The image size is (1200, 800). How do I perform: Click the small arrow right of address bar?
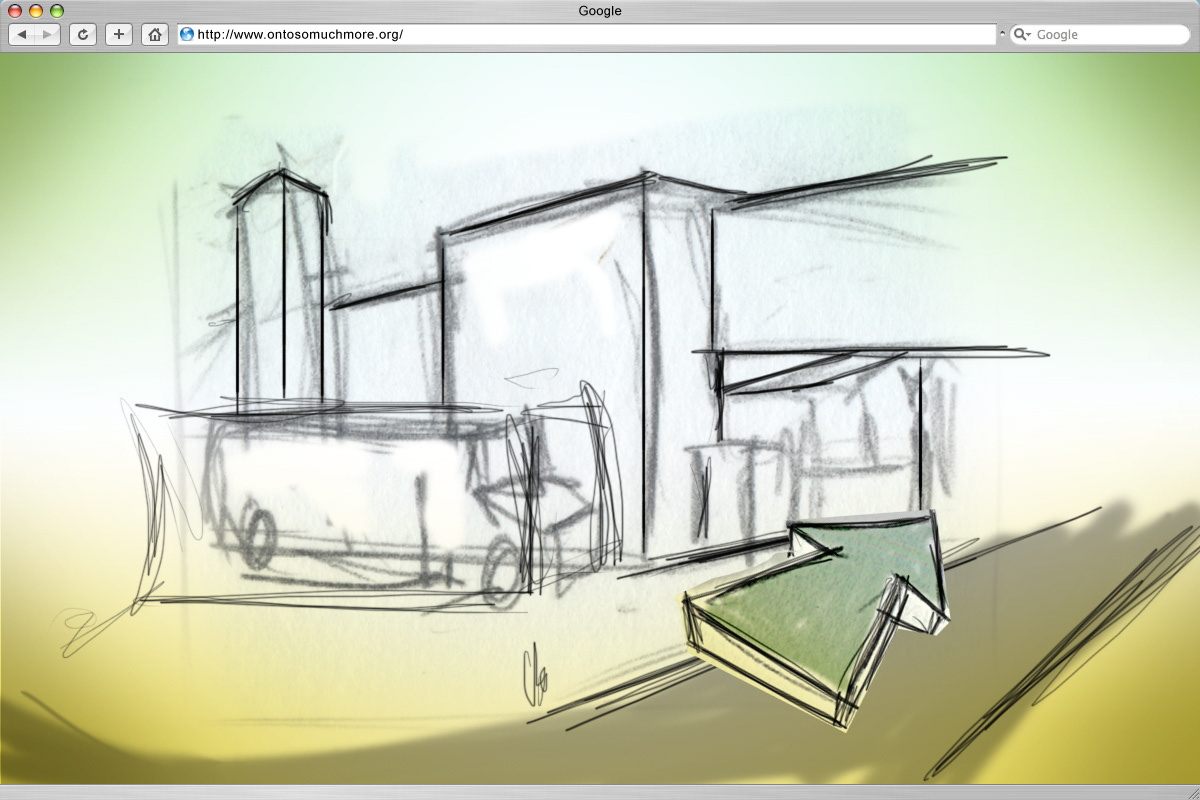(1003, 35)
